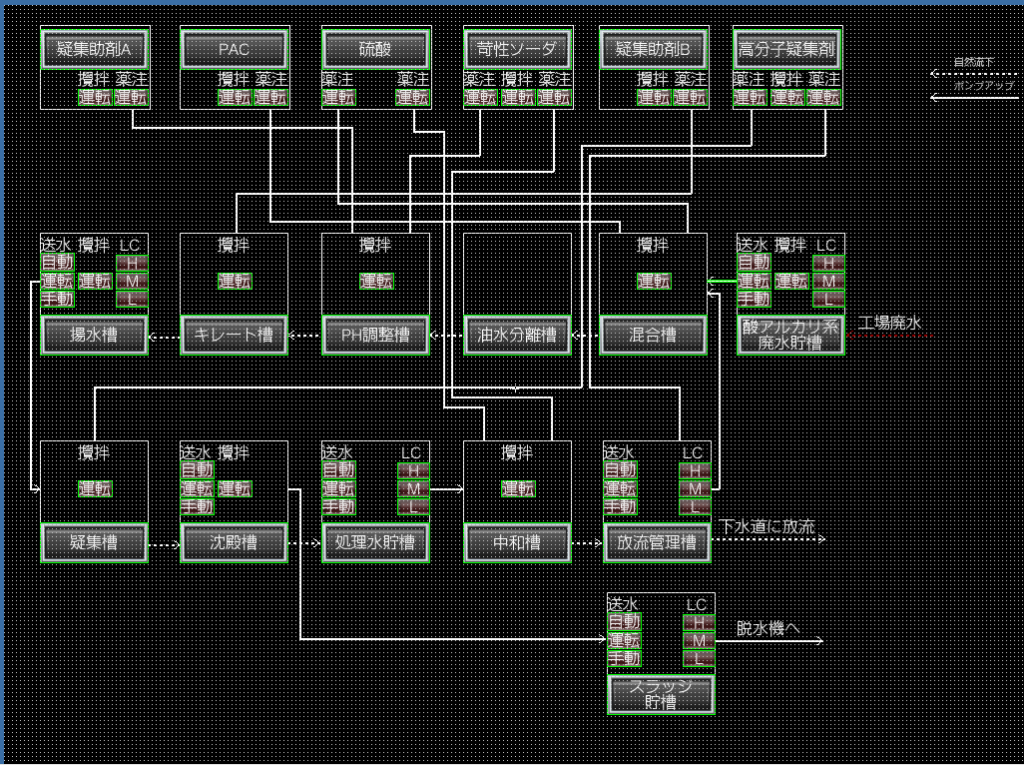Toggle middle 攪拌 運転 under 苛性ソーダ

pyautogui.click(x=517, y=97)
